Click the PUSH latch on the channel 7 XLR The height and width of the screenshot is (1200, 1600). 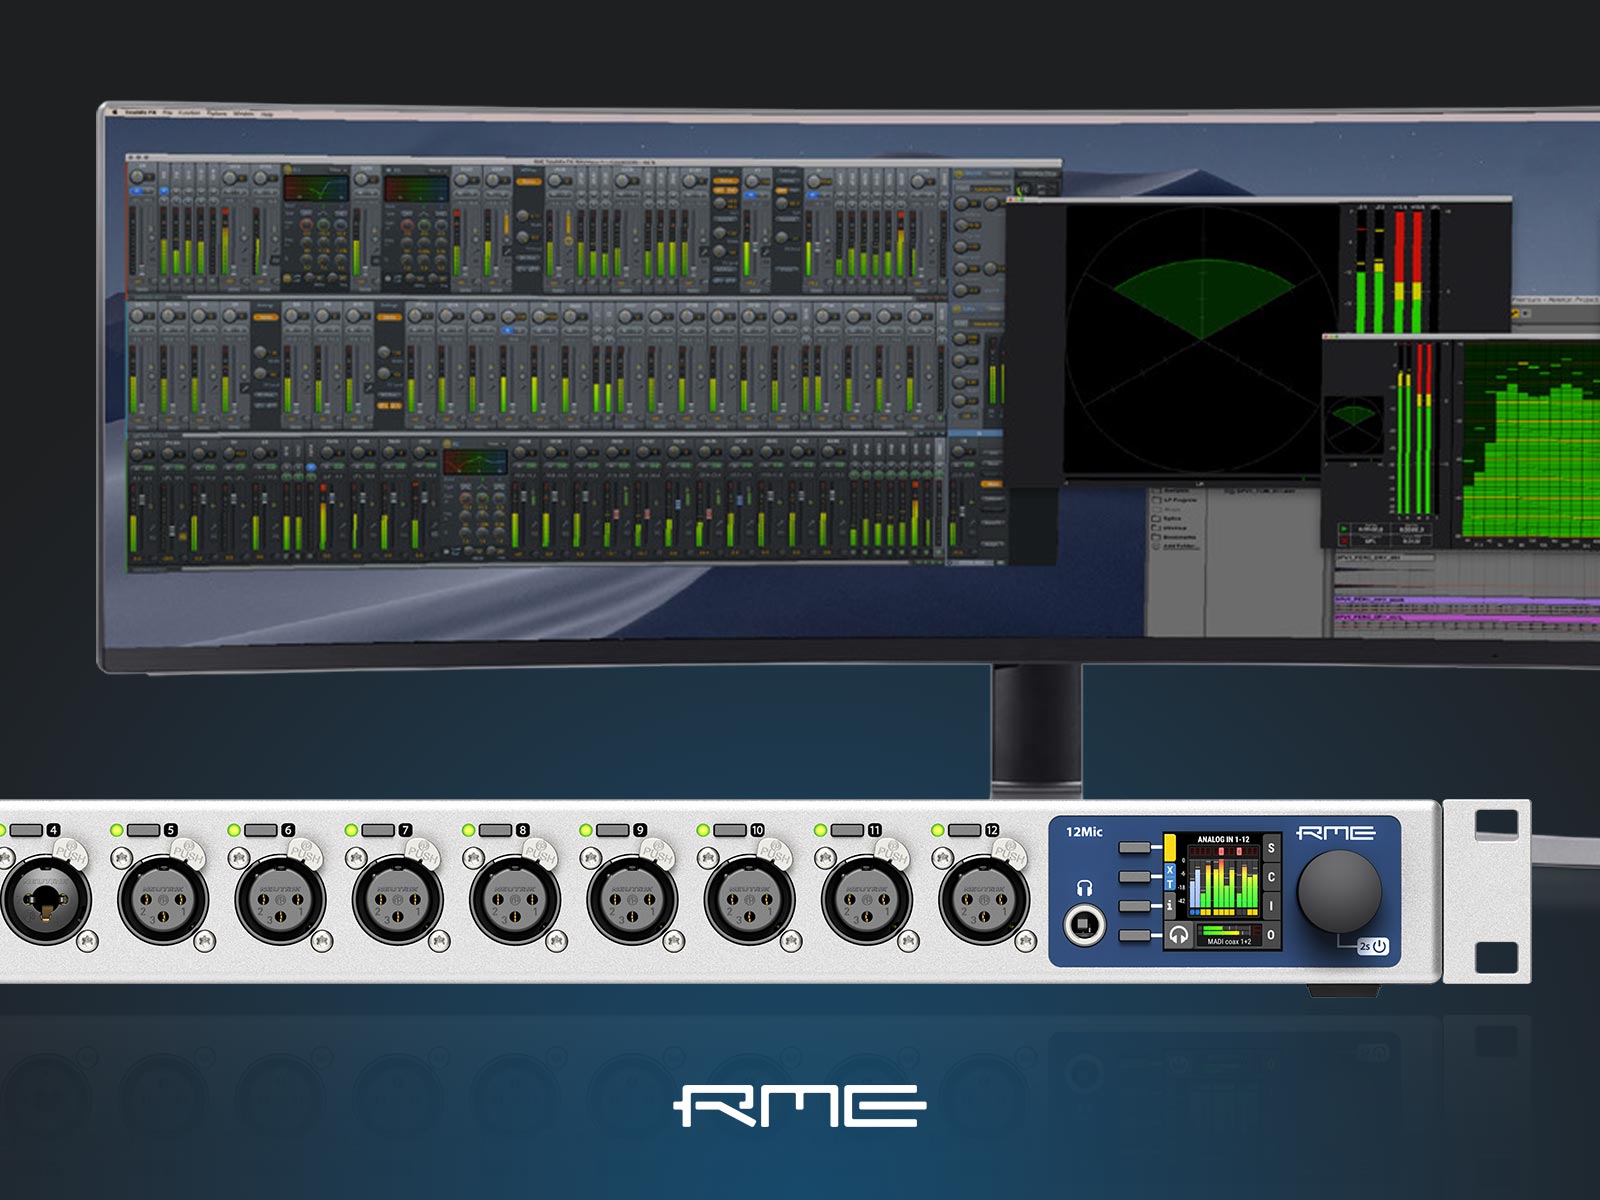422,853
